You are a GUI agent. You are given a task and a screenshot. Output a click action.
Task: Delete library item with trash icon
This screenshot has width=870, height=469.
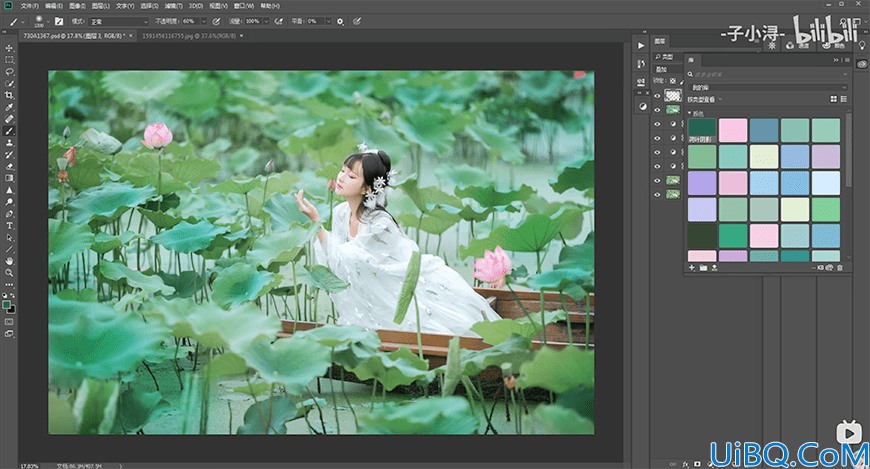[x=840, y=268]
